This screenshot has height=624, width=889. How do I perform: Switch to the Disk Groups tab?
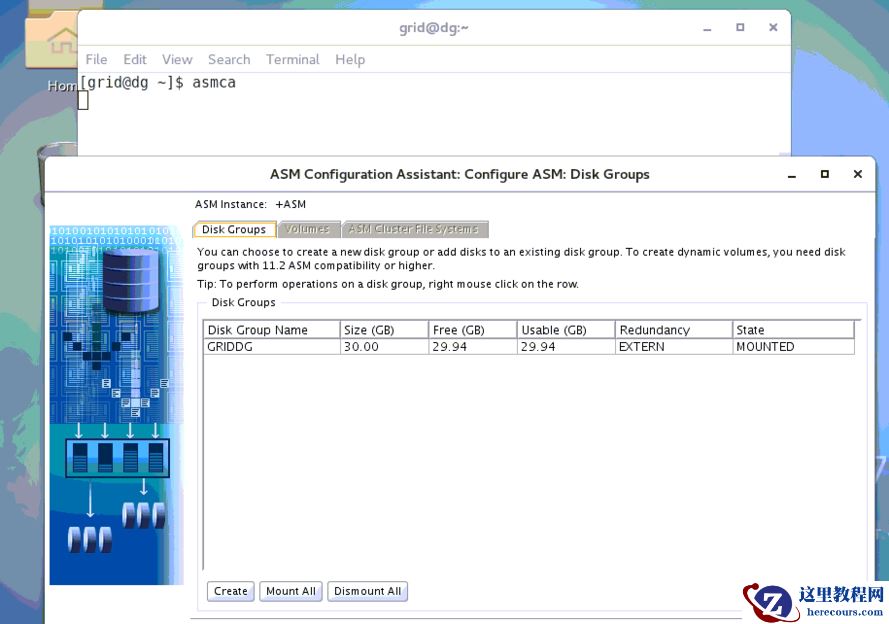click(x=234, y=229)
